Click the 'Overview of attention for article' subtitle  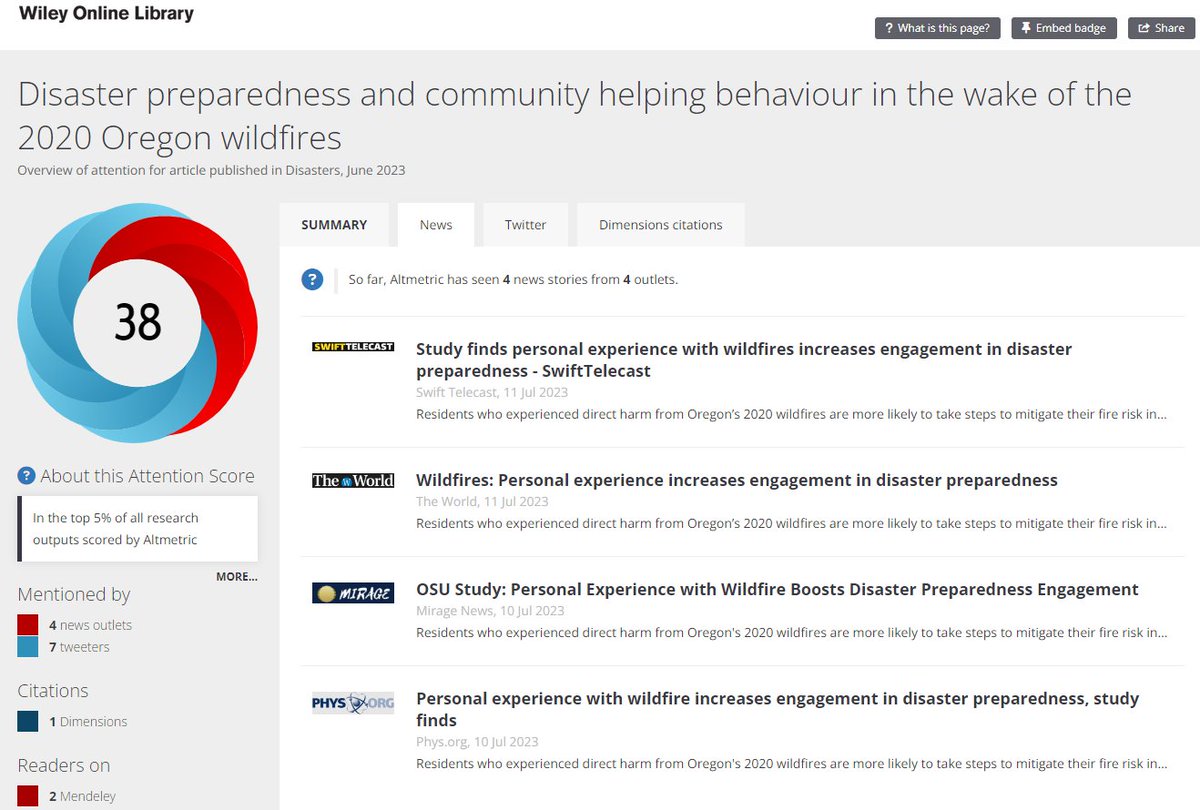tap(211, 170)
